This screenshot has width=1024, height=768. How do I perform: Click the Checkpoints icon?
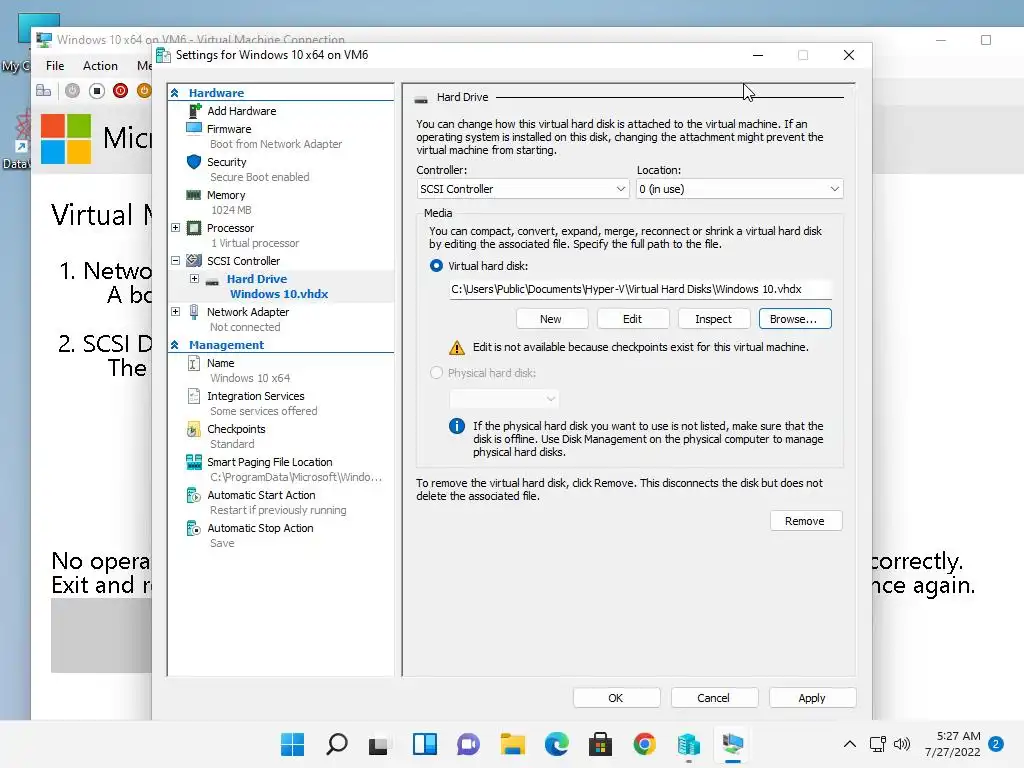(194, 429)
